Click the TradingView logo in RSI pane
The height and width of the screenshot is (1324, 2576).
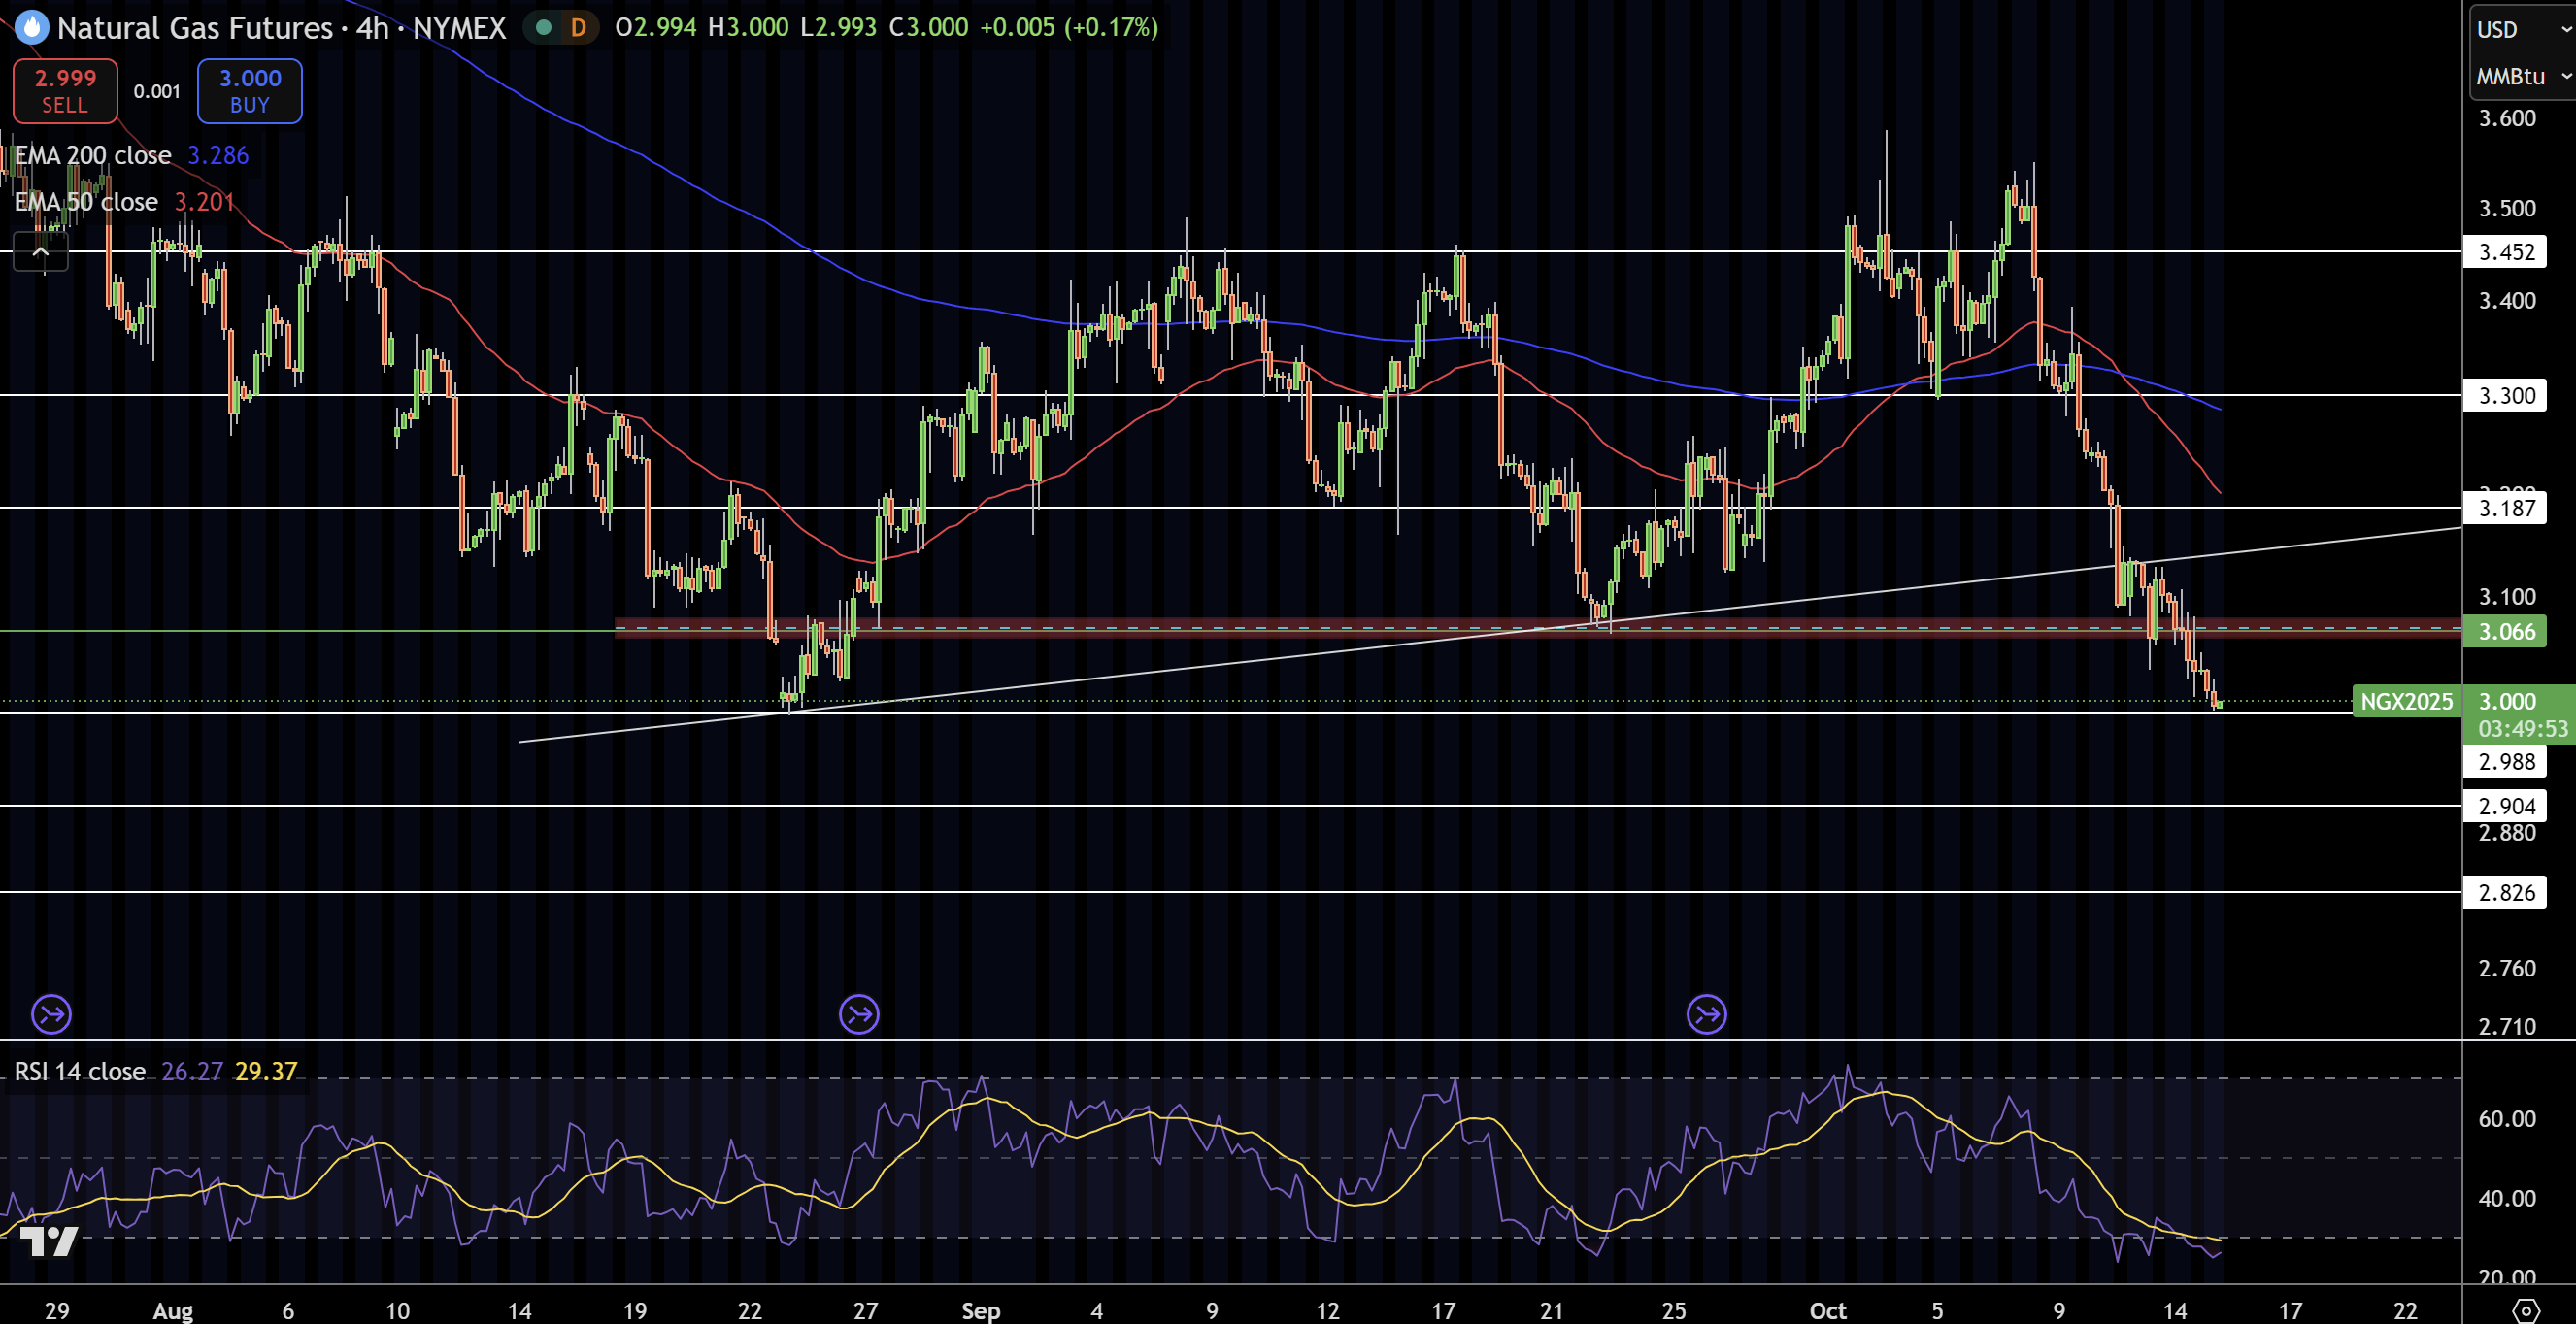(49, 1241)
